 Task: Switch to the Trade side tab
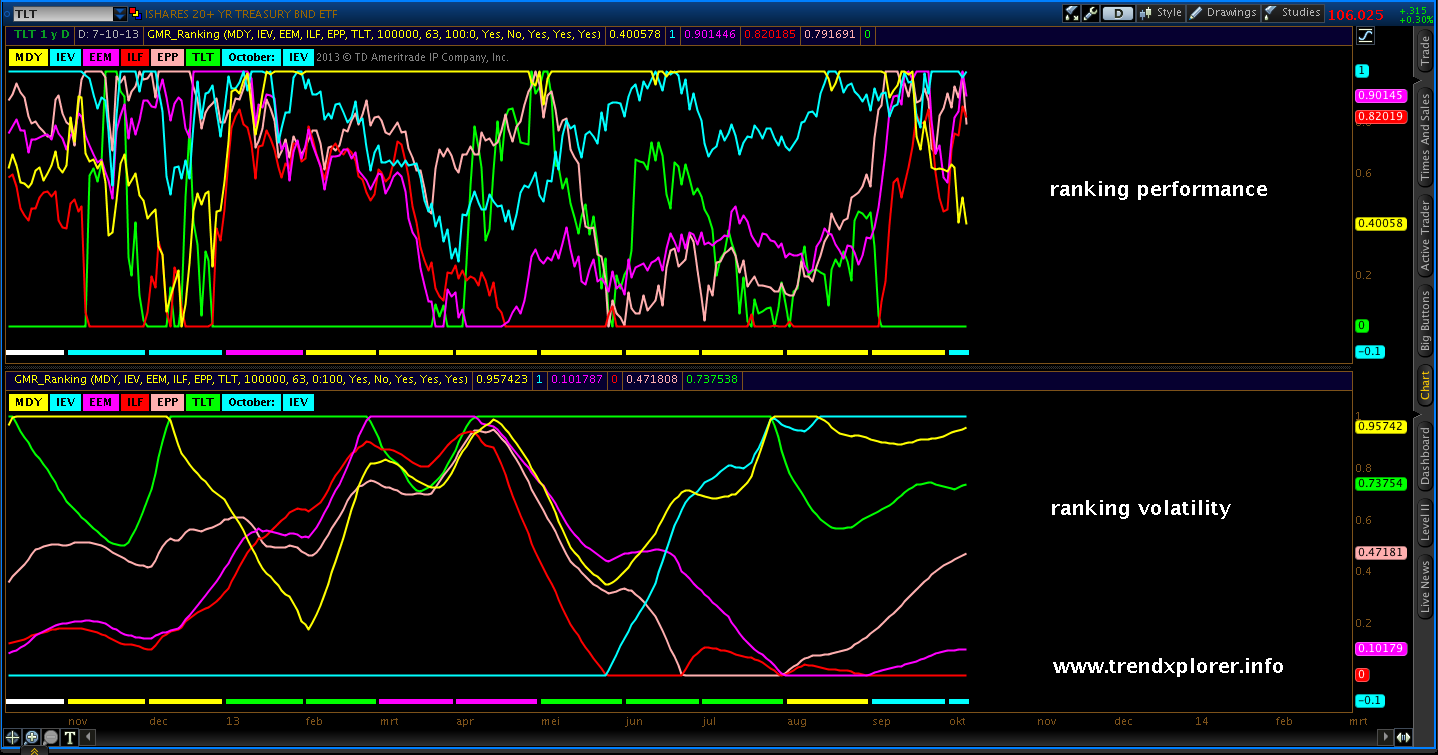1425,51
